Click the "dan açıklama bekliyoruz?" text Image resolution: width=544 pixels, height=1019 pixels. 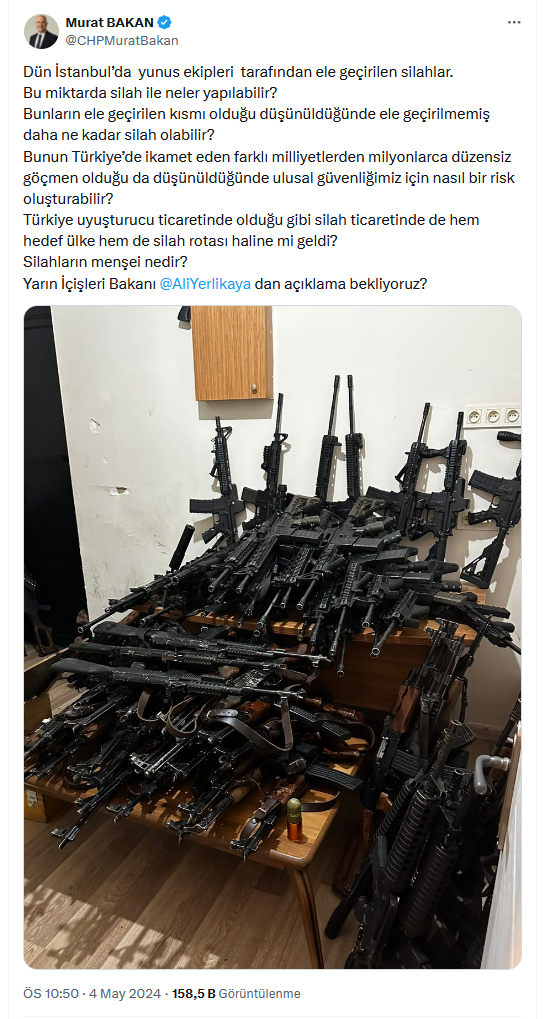tap(341, 283)
